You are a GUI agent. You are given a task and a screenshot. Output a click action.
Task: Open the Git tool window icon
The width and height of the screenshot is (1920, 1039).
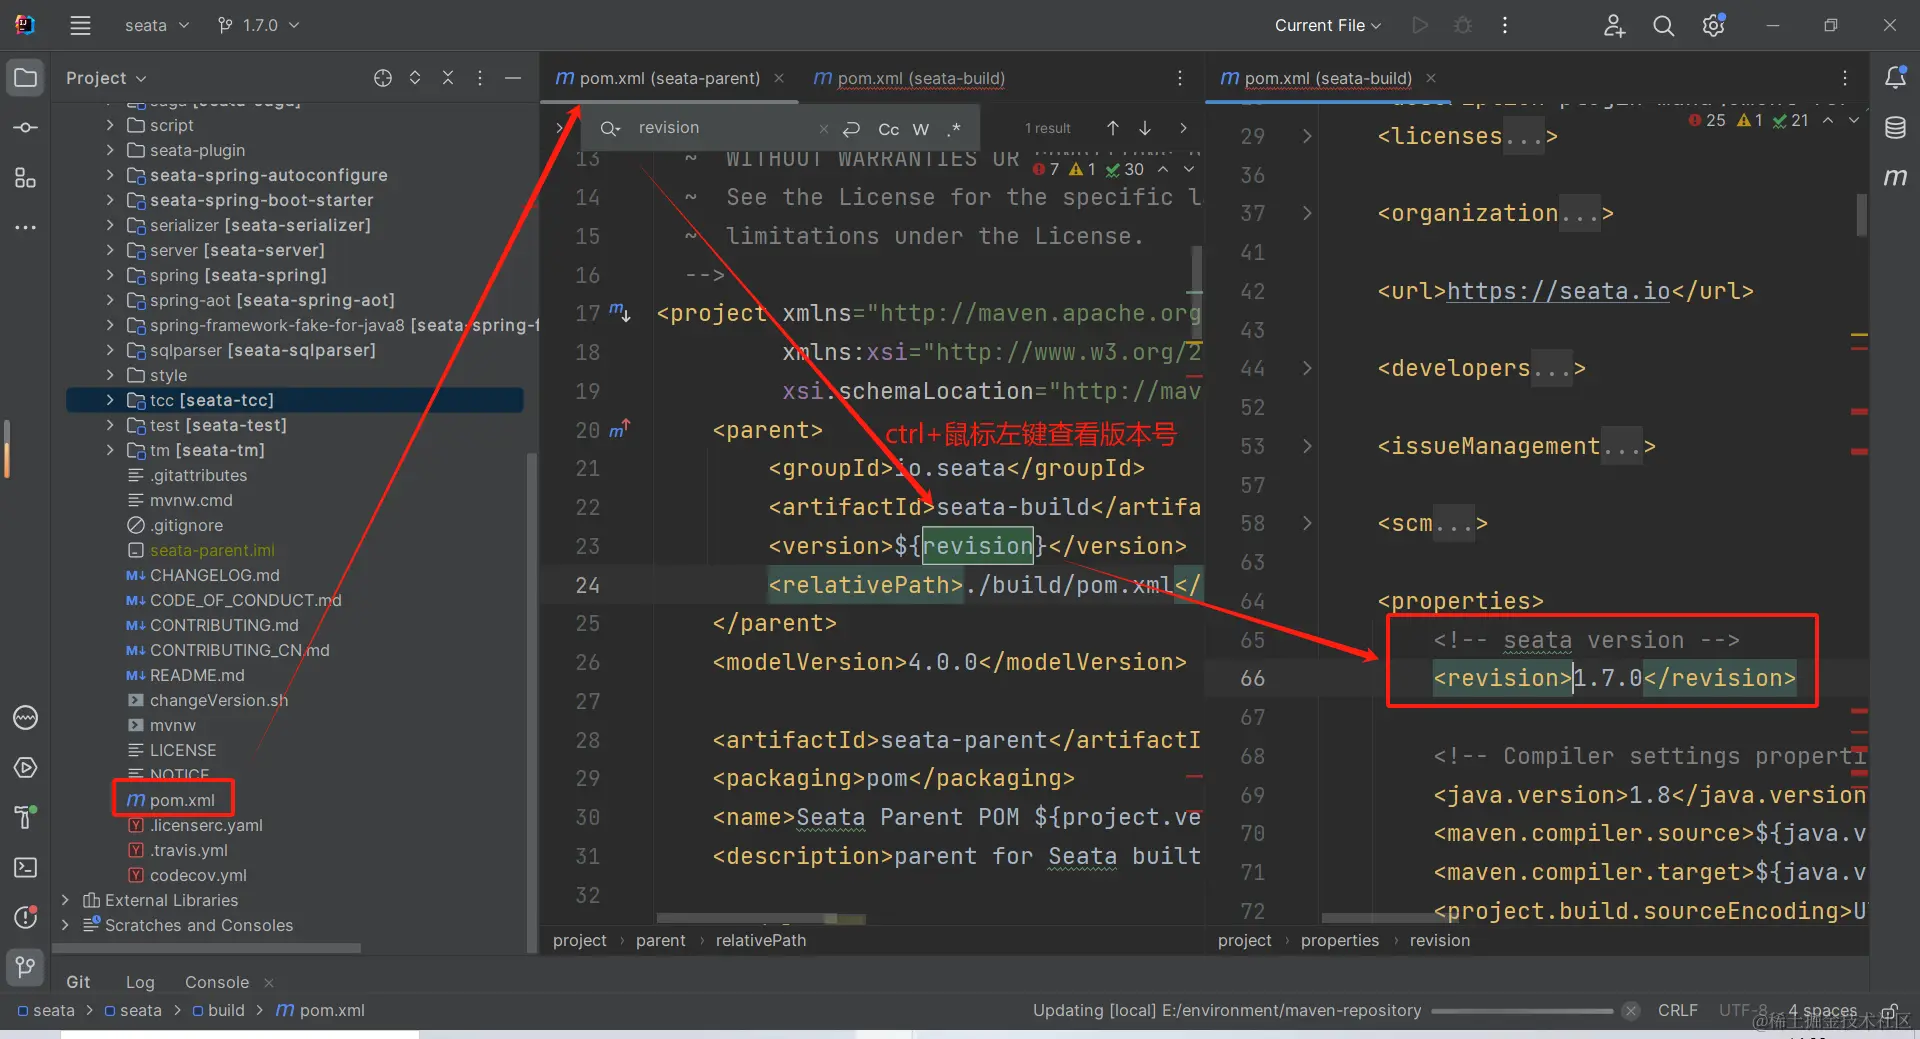pyautogui.click(x=26, y=967)
